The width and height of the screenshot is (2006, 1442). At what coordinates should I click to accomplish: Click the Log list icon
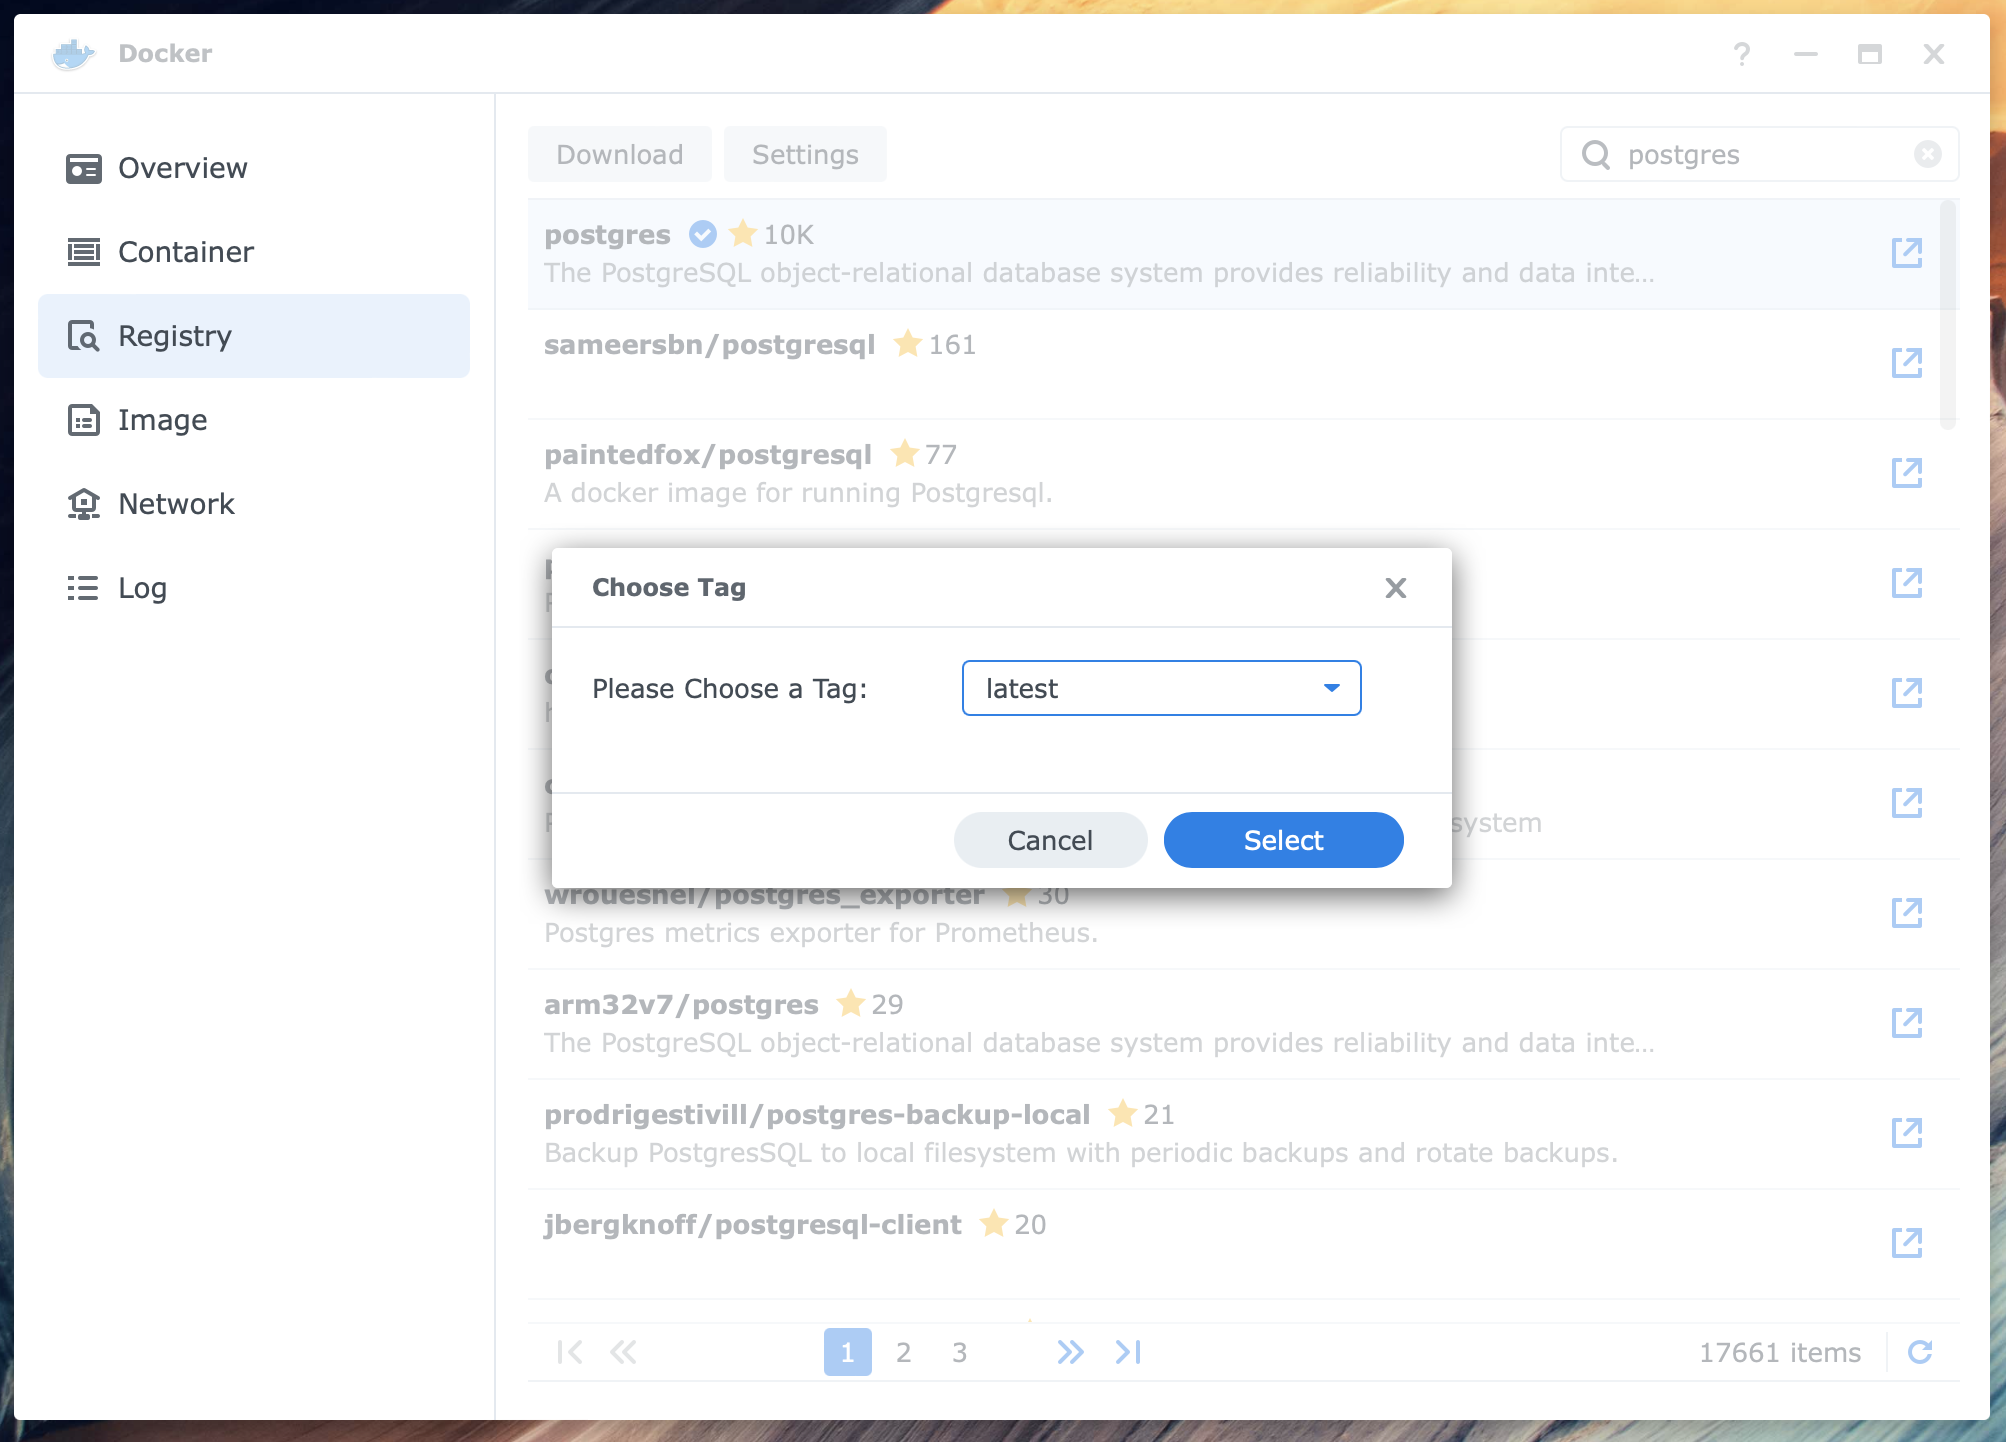(x=83, y=588)
